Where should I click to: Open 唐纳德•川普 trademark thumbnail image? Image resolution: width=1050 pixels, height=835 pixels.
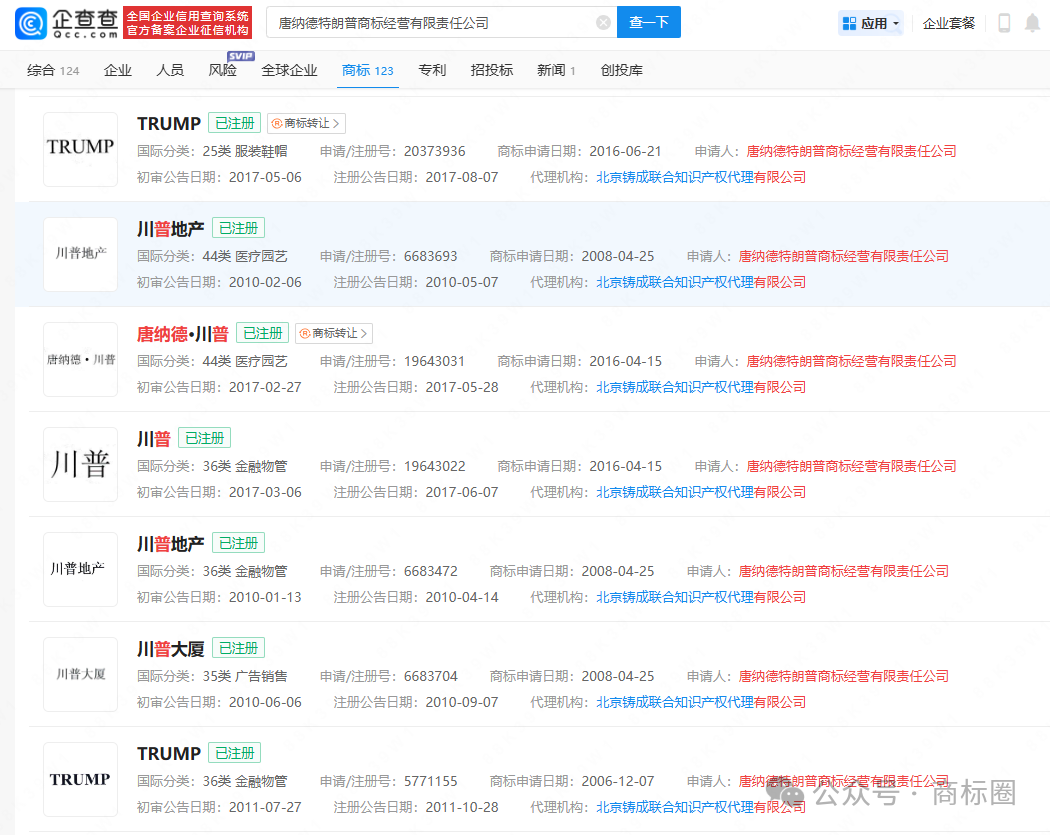point(80,360)
